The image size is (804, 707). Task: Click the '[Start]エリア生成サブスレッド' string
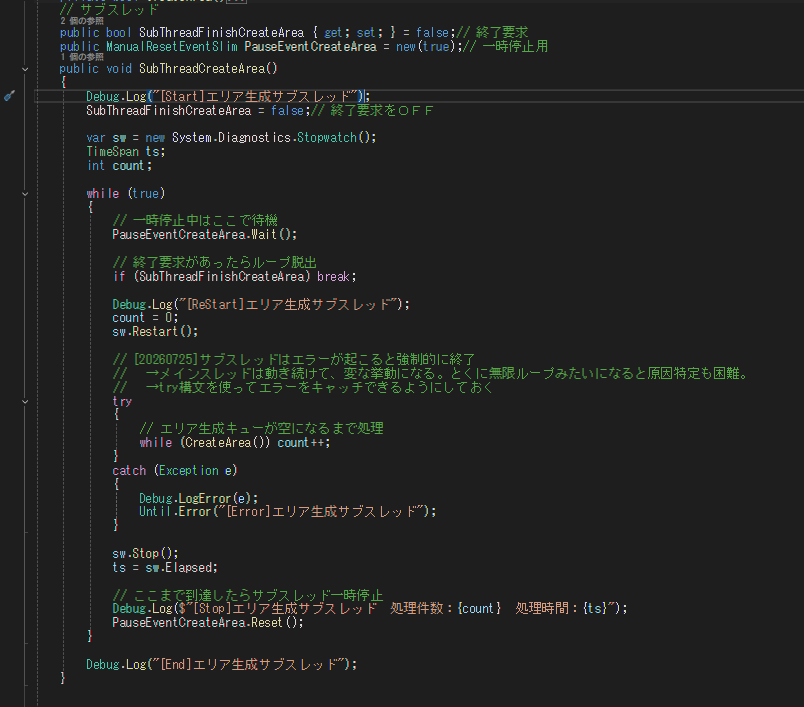(x=254, y=96)
